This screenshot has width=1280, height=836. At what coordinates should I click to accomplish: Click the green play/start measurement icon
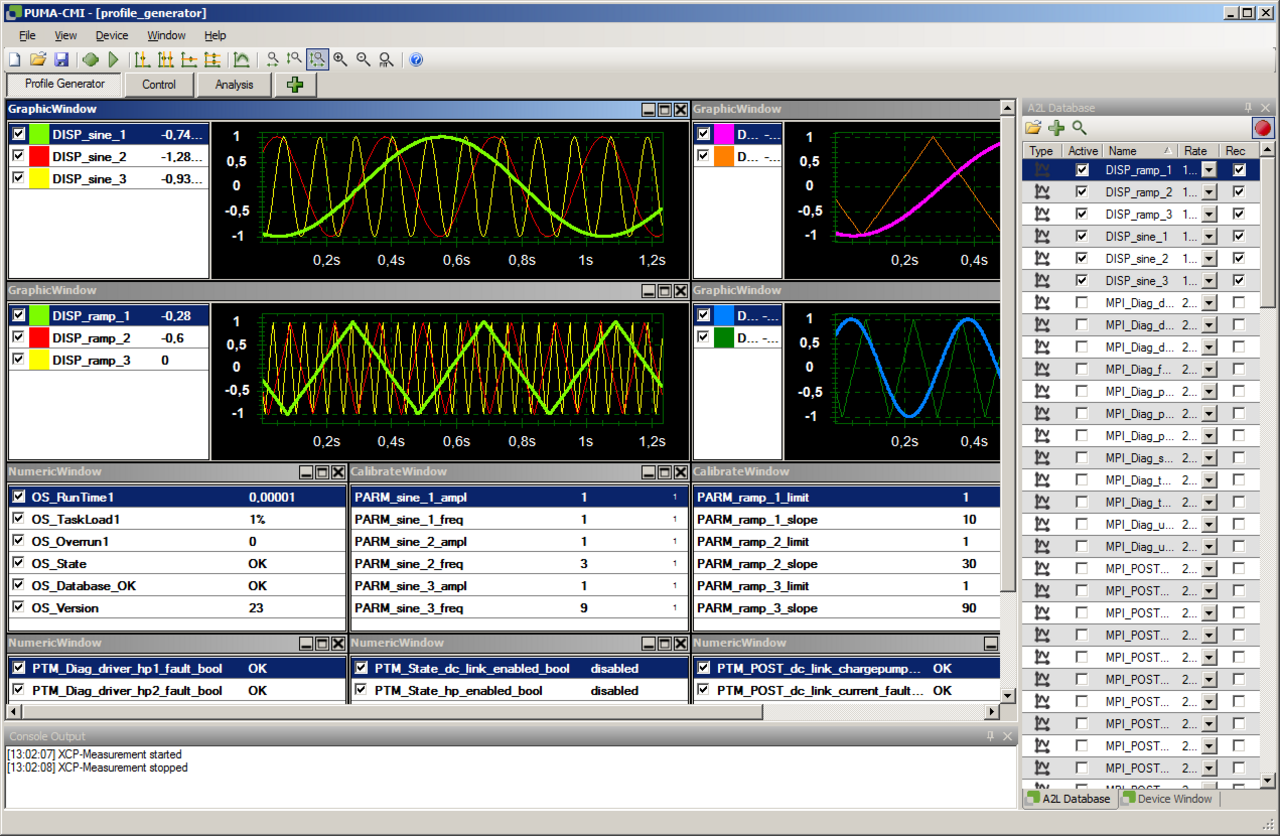coord(114,60)
